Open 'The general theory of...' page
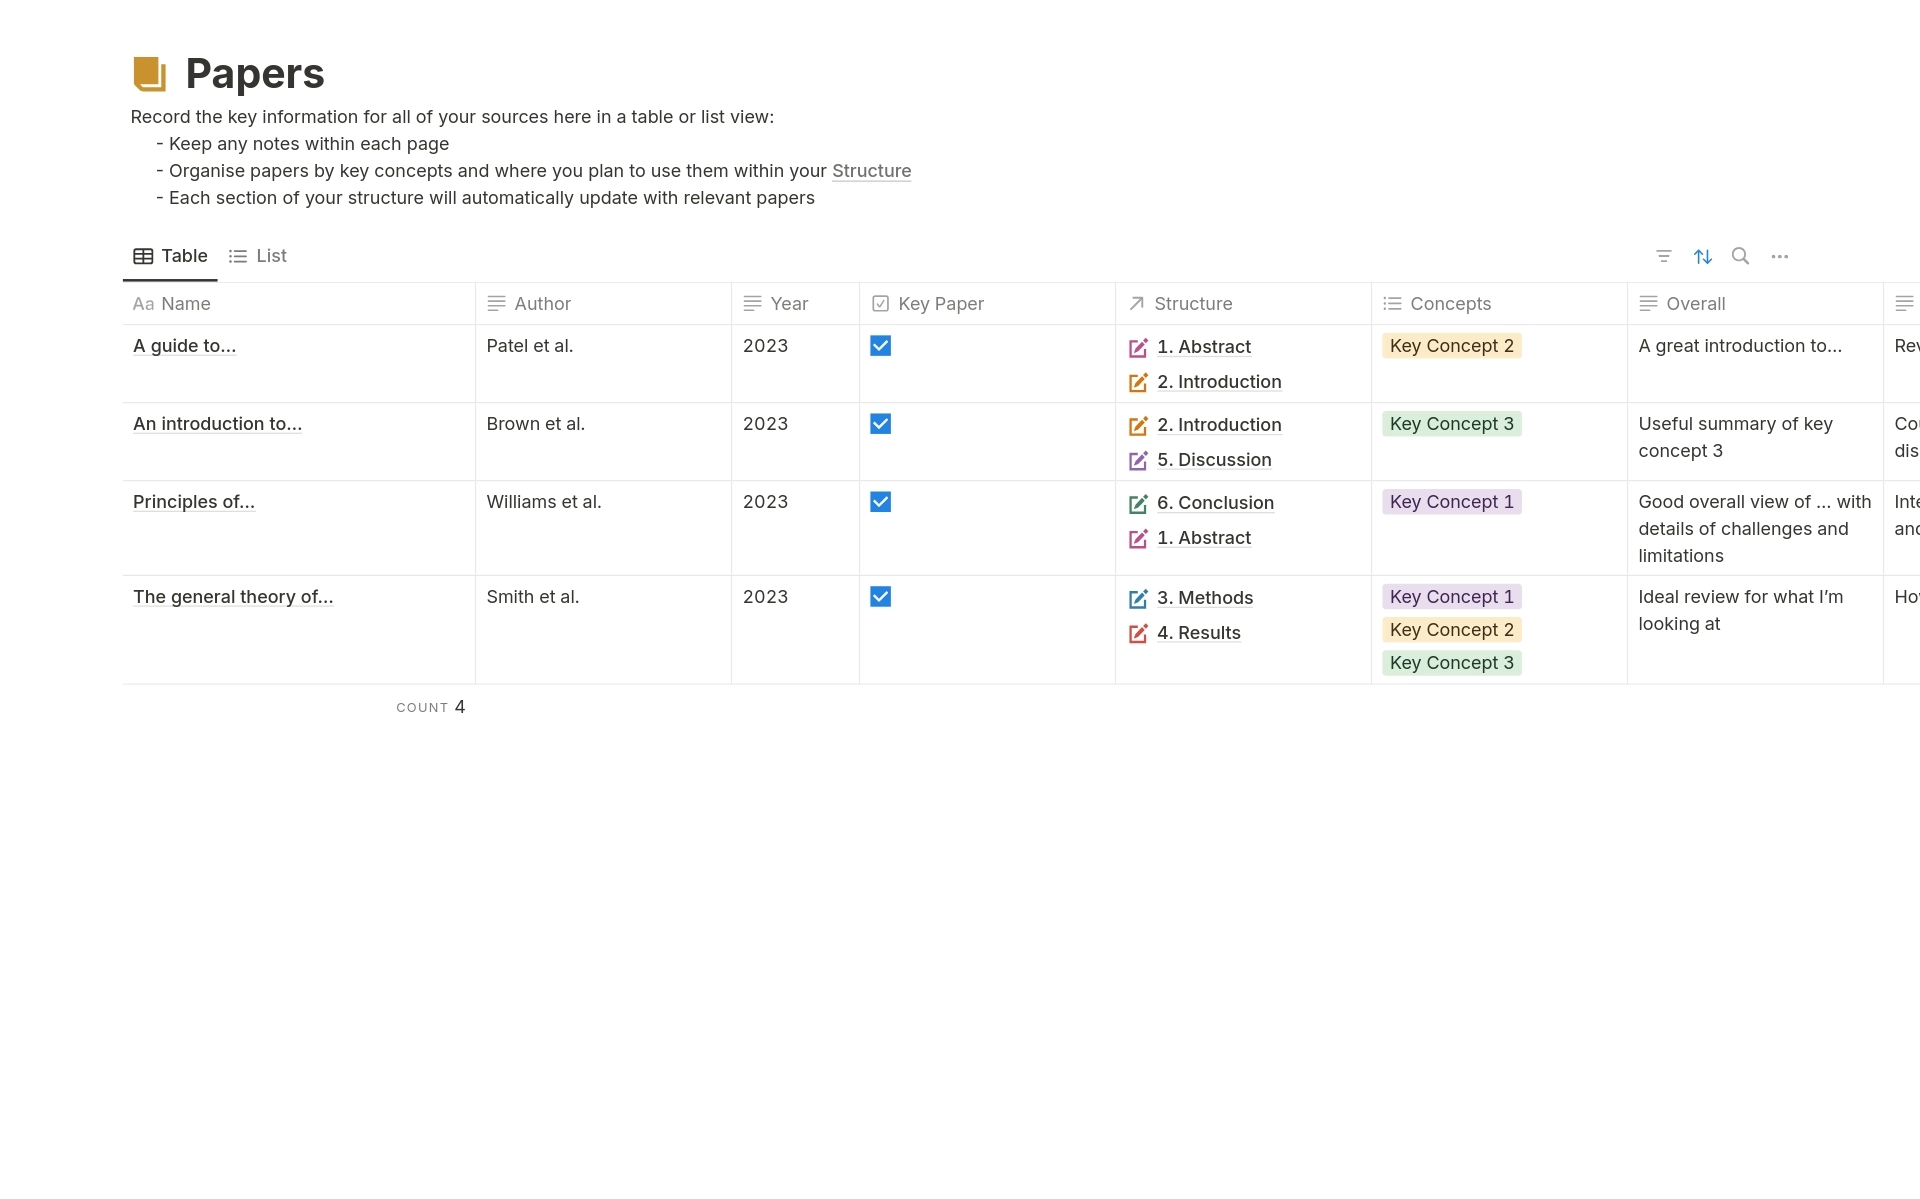The width and height of the screenshot is (1920, 1199). 233,597
